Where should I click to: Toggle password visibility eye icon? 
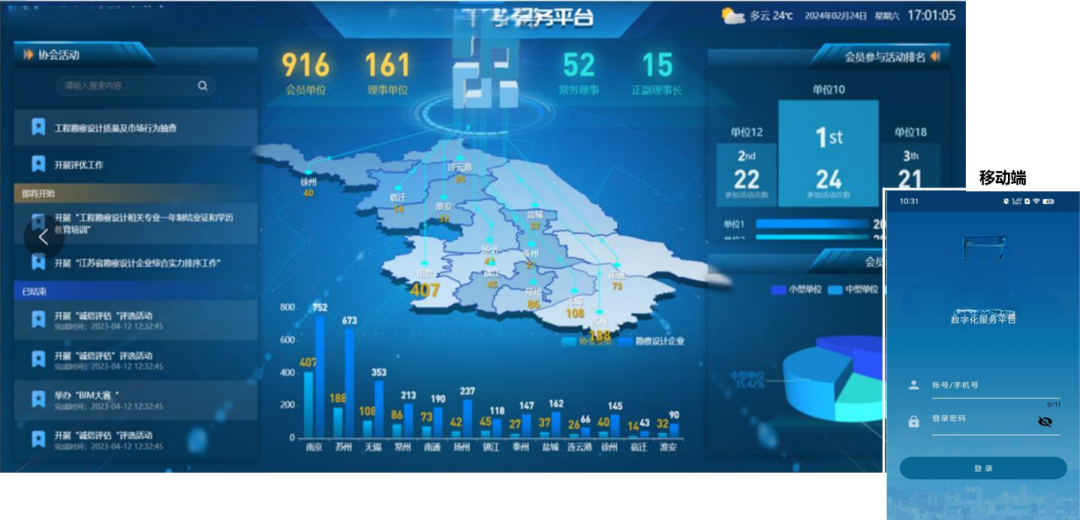pos(1045,422)
